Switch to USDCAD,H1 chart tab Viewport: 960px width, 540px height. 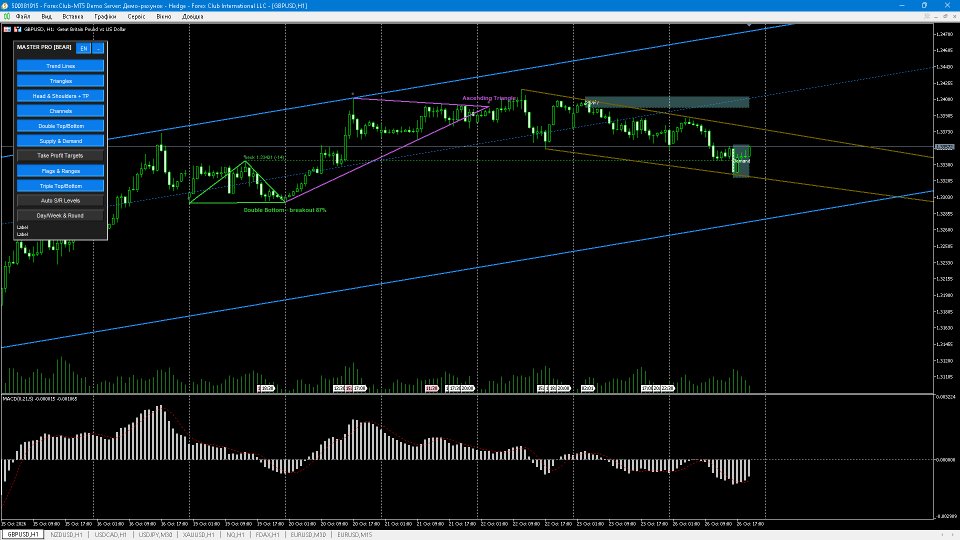[111, 534]
